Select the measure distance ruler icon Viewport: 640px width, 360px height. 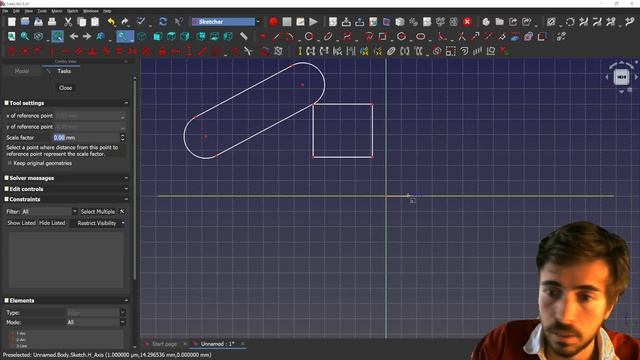click(244, 36)
